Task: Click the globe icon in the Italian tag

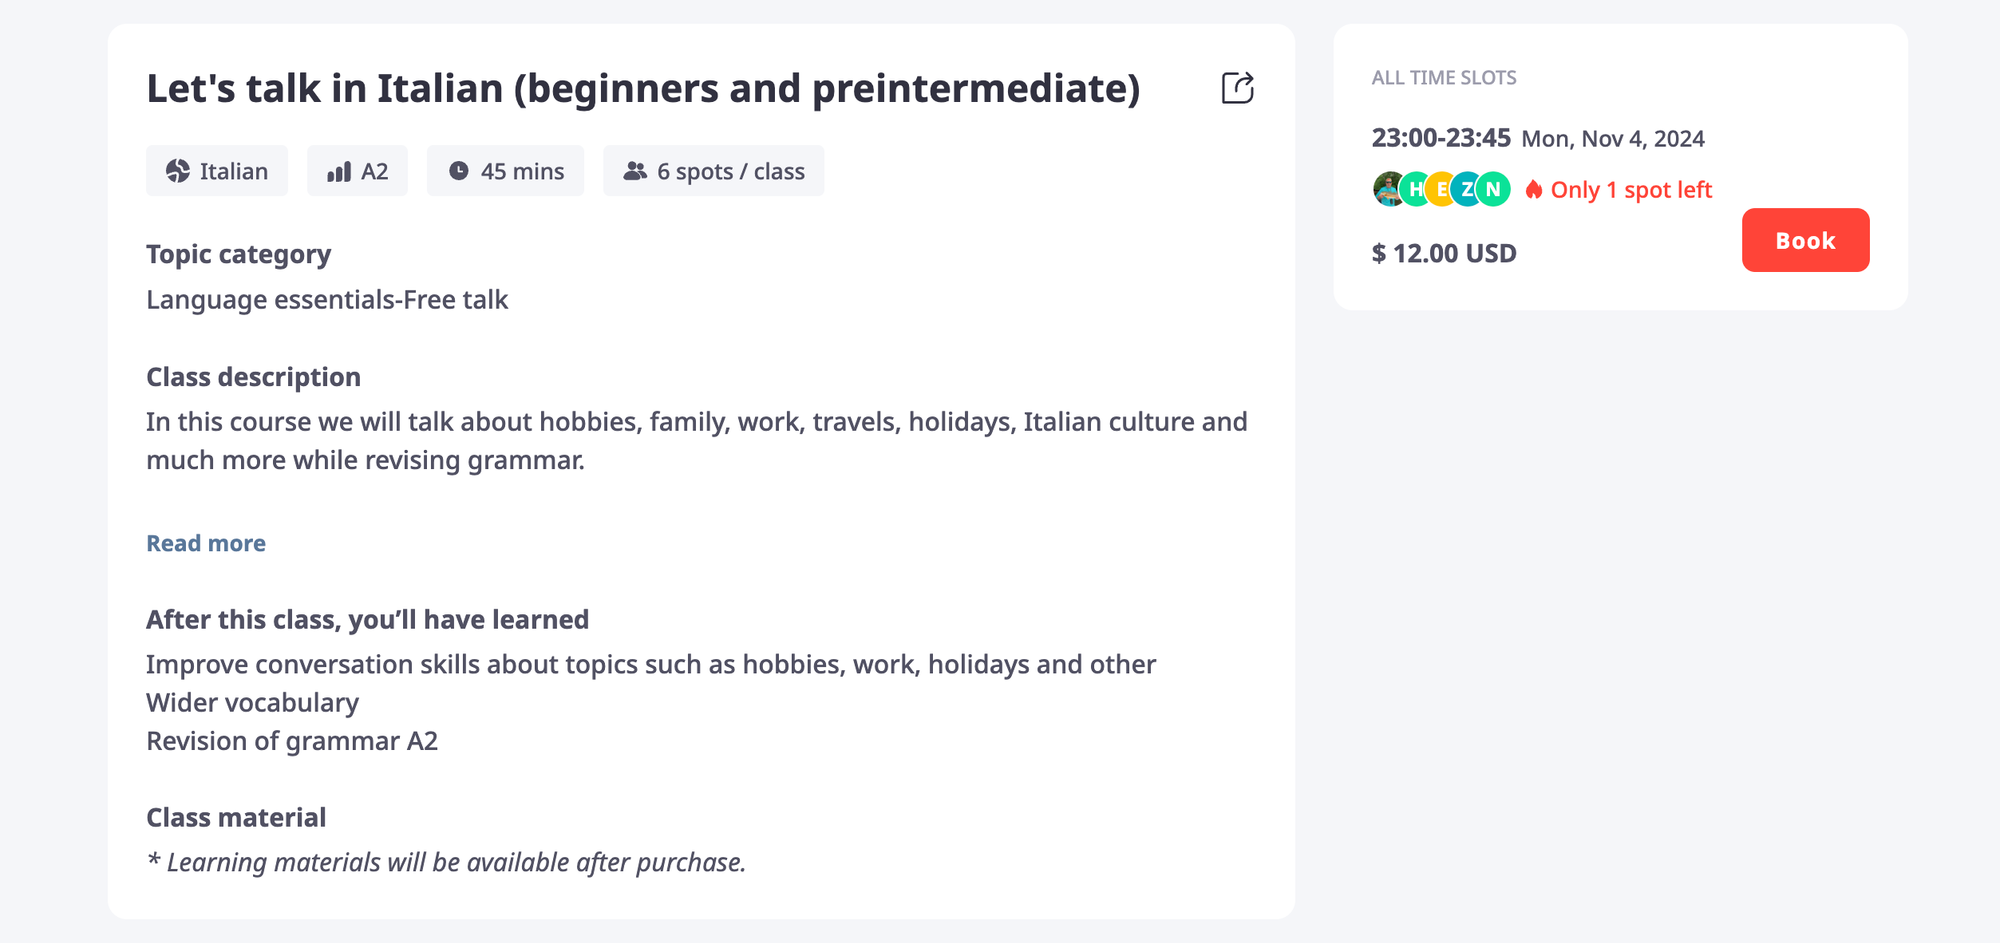Action: click(178, 171)
